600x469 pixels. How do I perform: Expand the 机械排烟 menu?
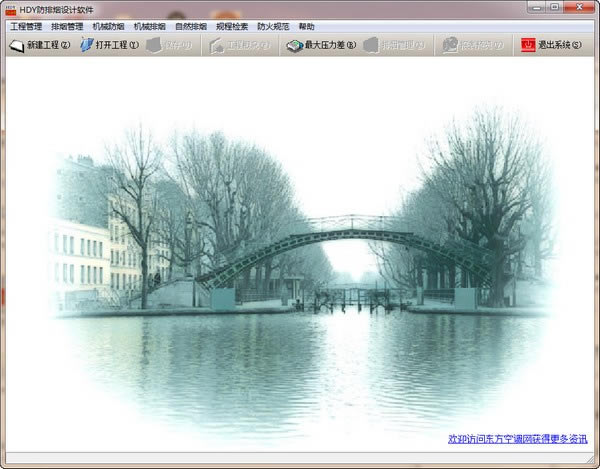tap(149, 26)
